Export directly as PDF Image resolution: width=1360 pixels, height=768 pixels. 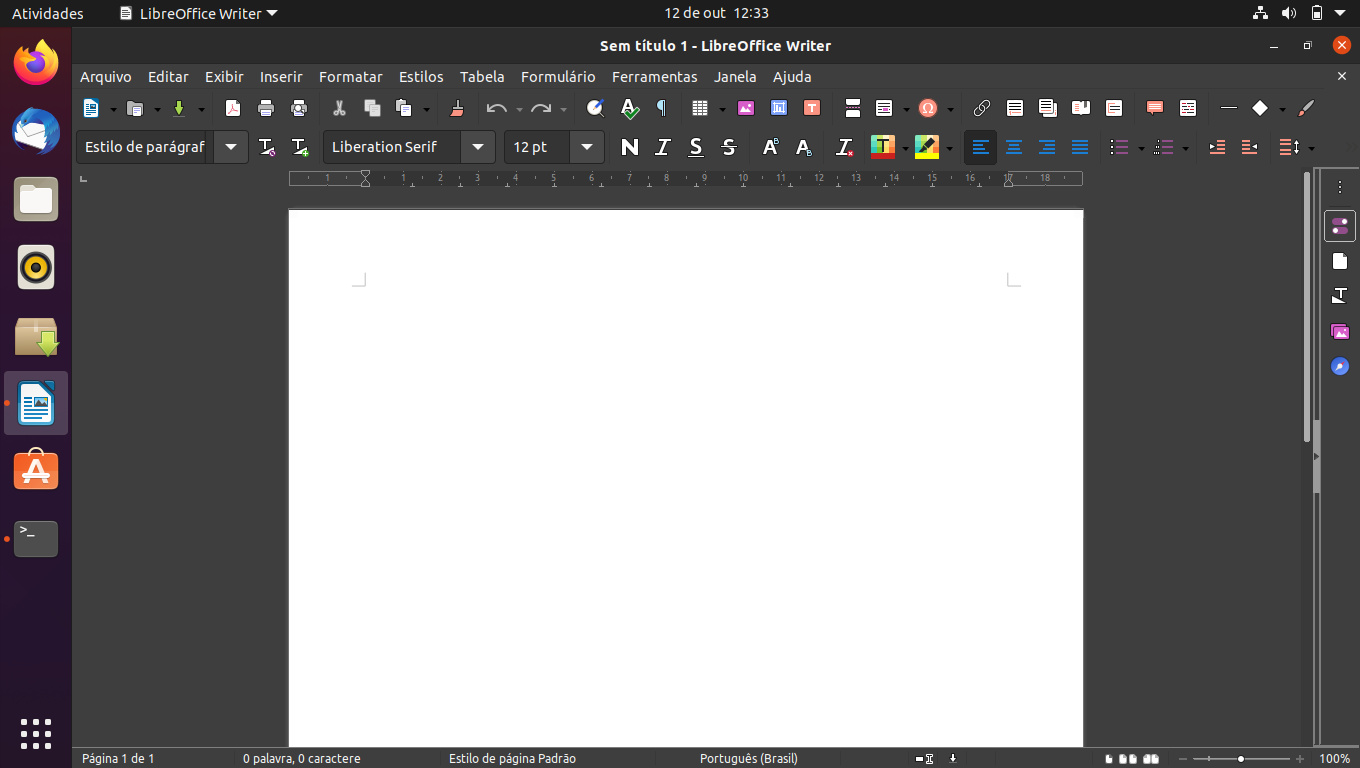click(x=233, y=108)
